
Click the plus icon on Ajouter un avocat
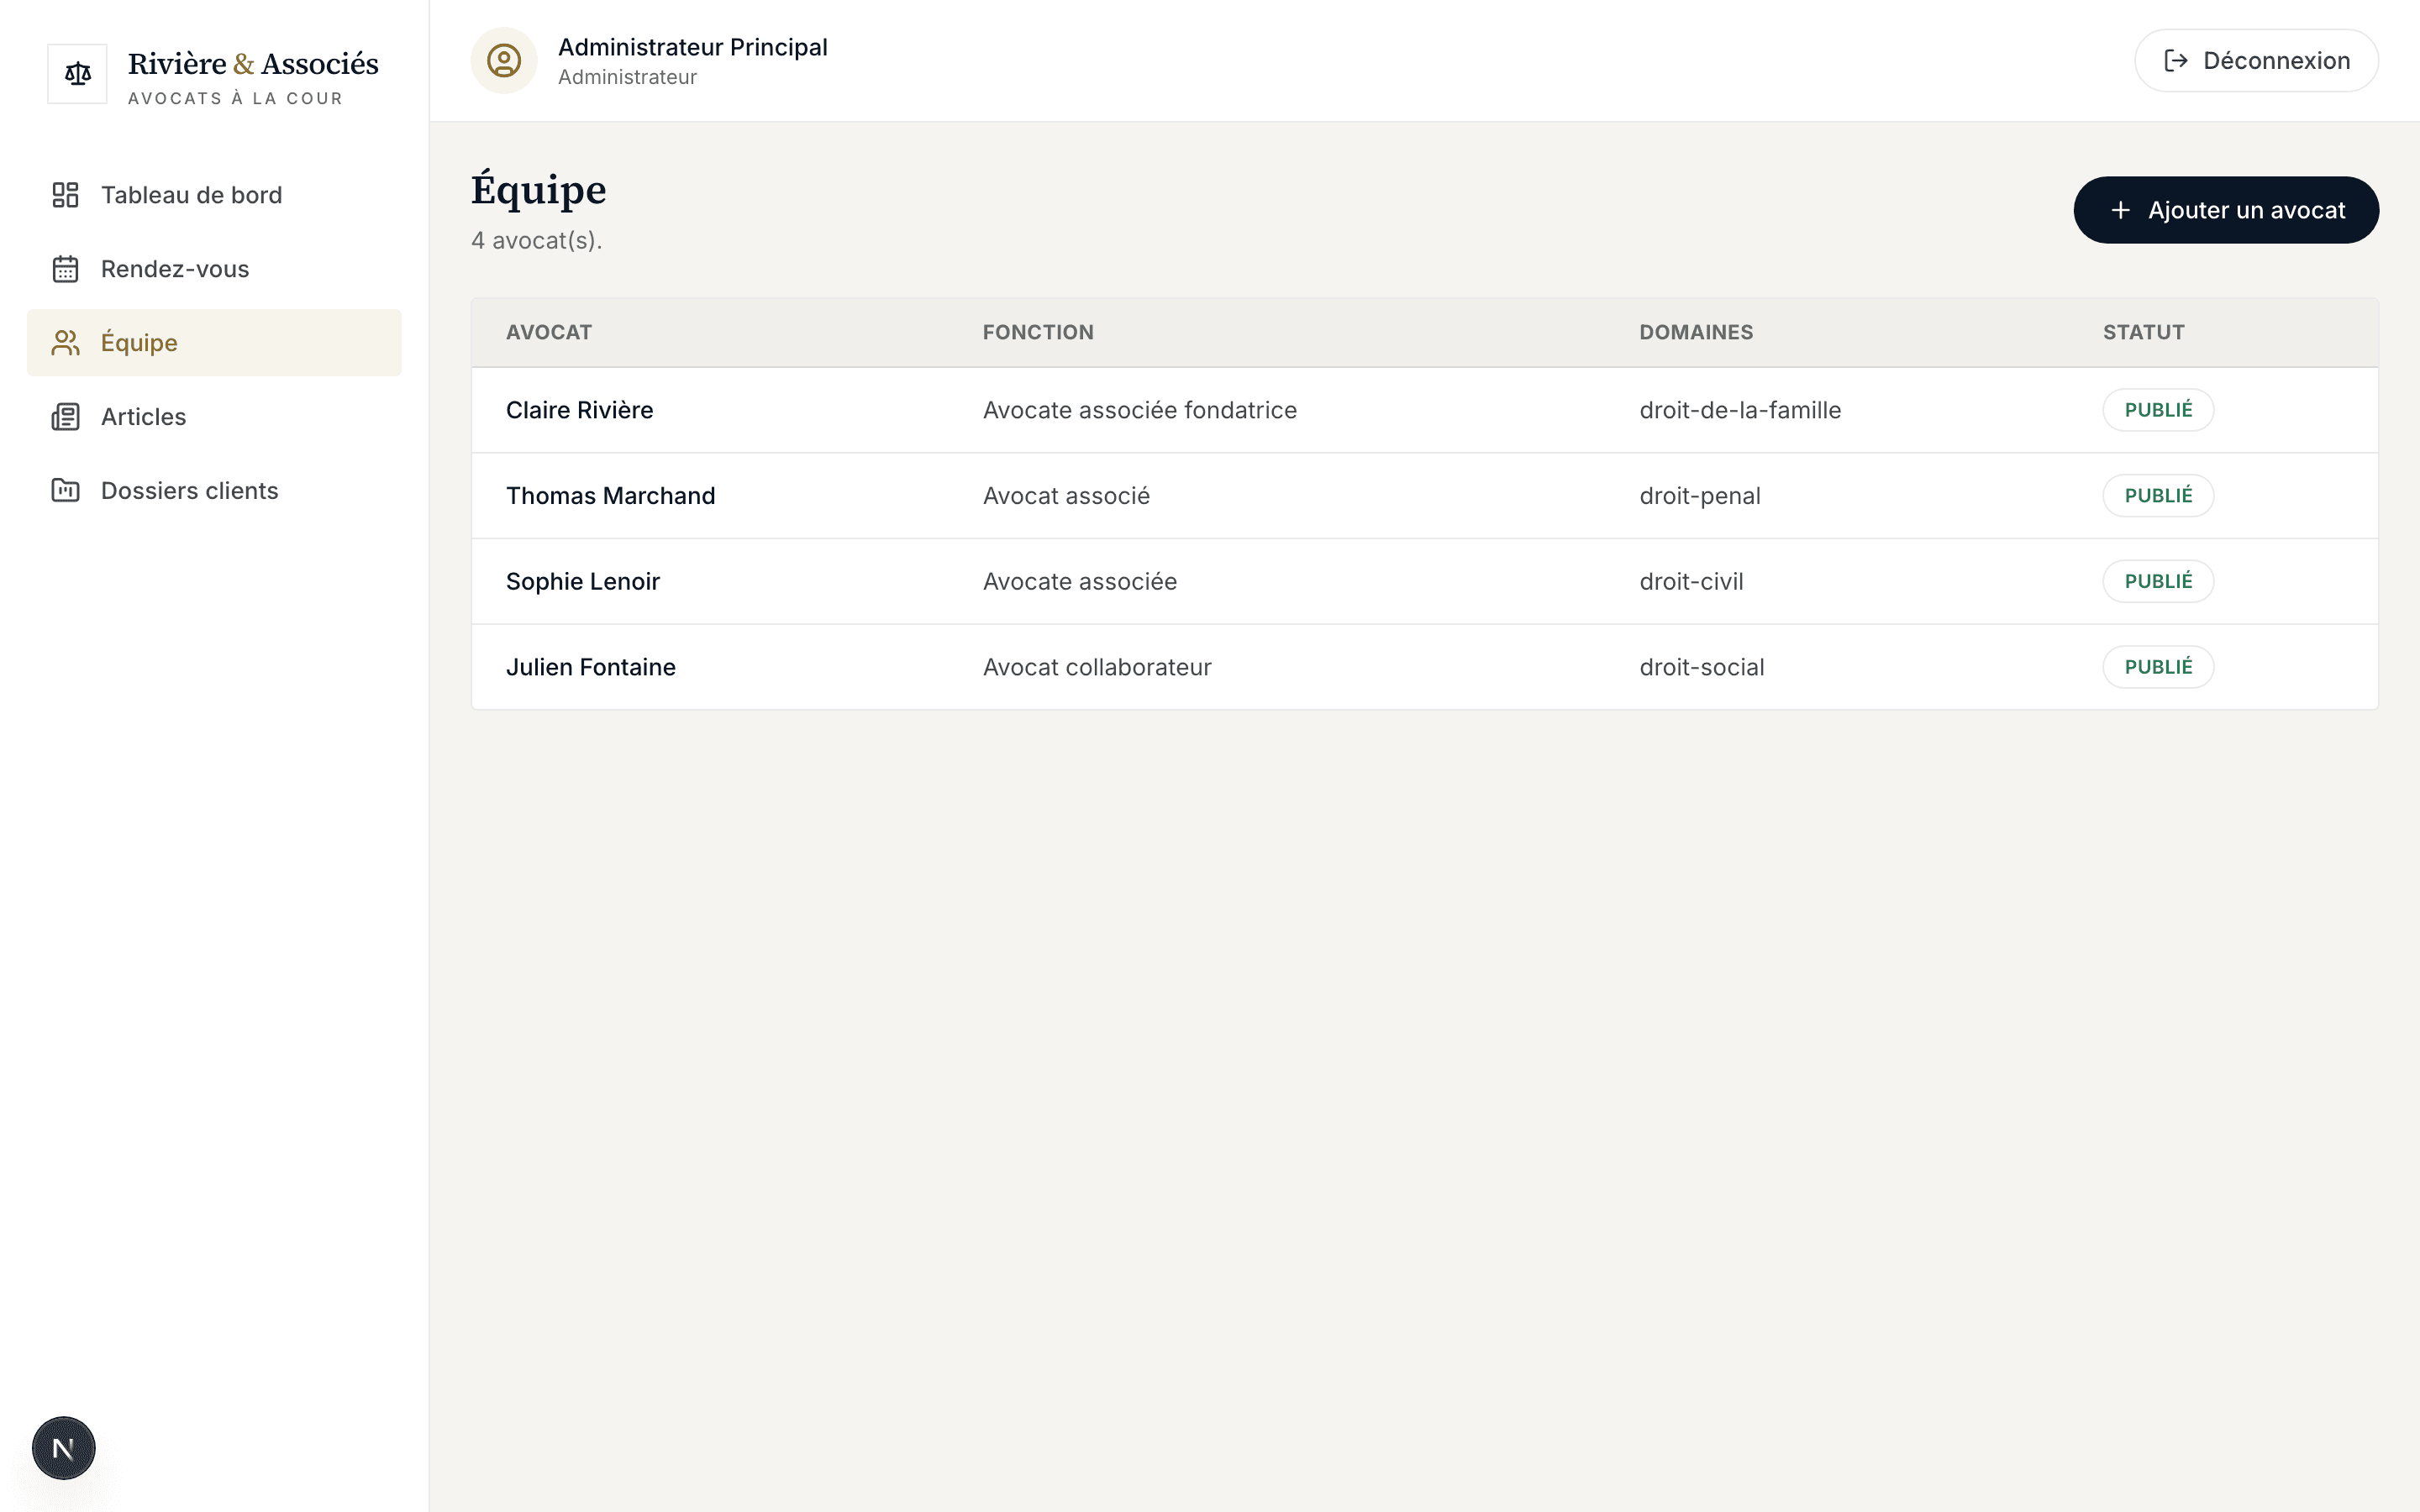pos(2120,210)
